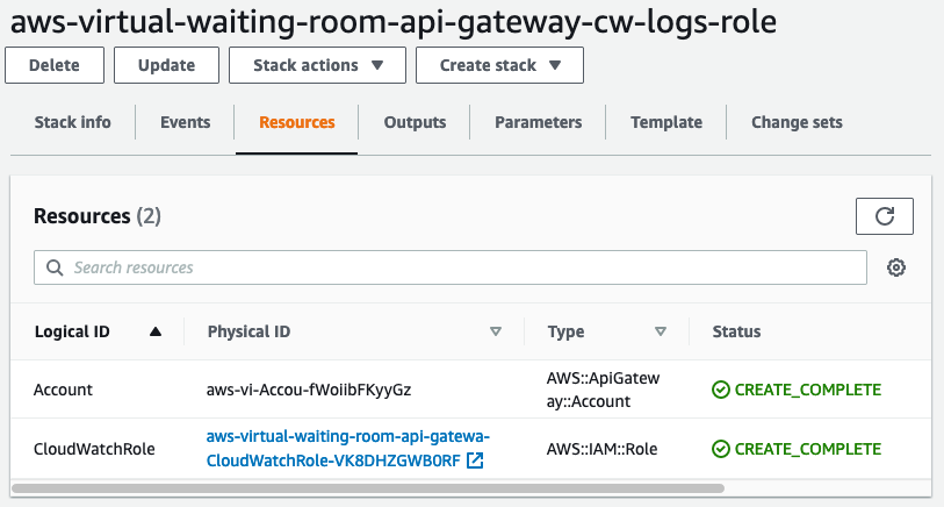Click the Update button
The width and height of the screenshot is (945, 508).
tap(166, 66)
